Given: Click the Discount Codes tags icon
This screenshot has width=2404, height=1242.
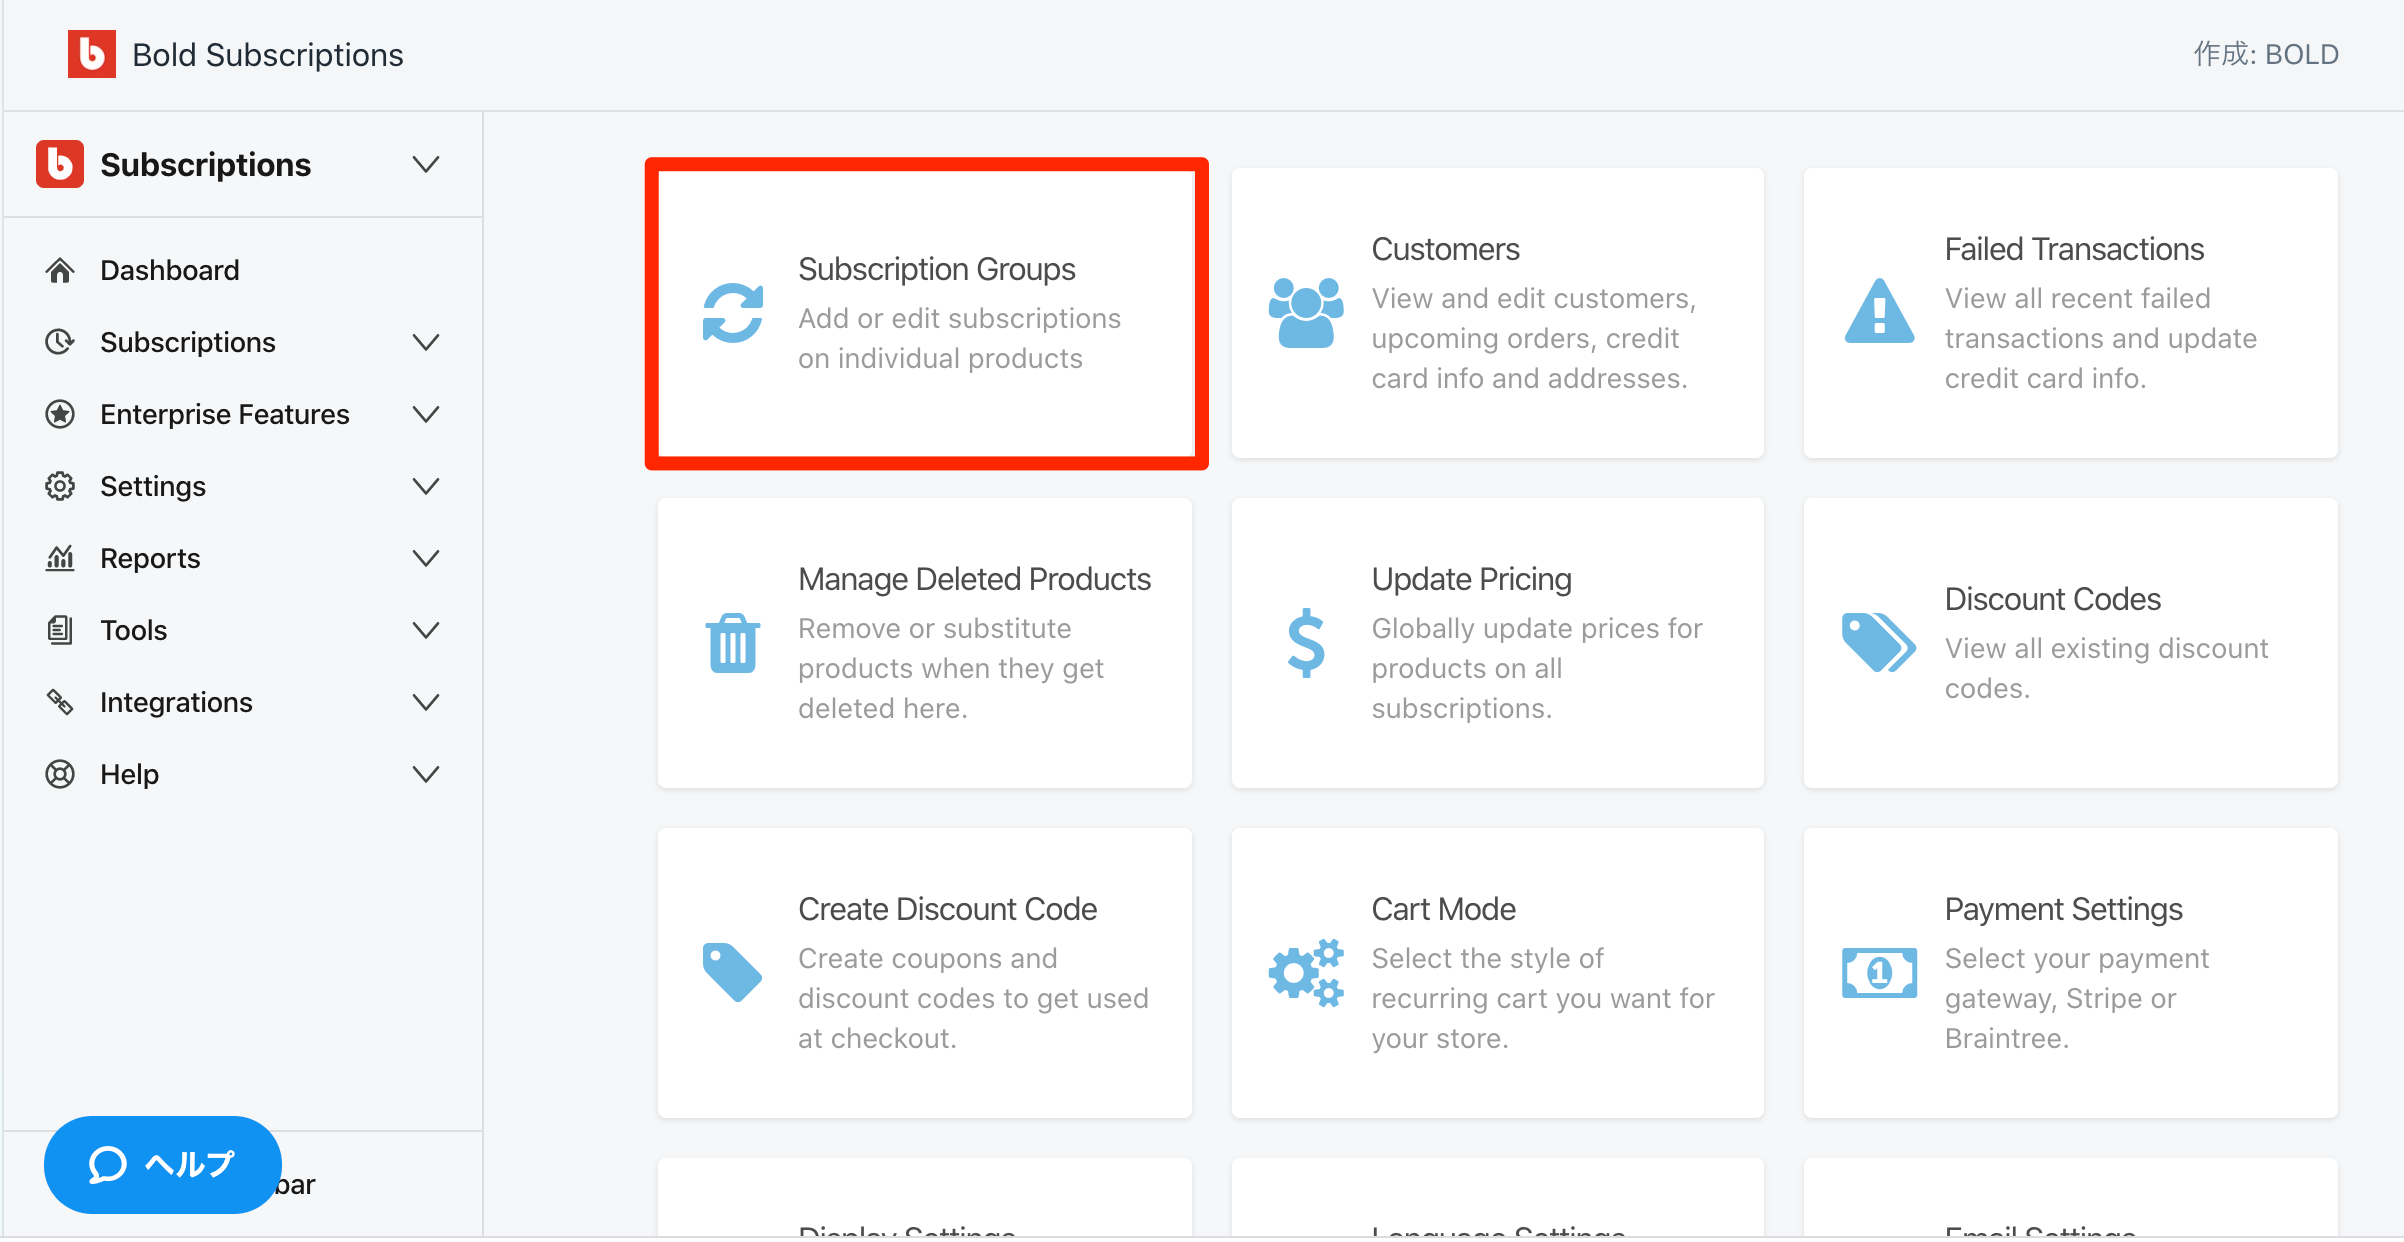Looking at the screenshot, I should click(1879, 643).
